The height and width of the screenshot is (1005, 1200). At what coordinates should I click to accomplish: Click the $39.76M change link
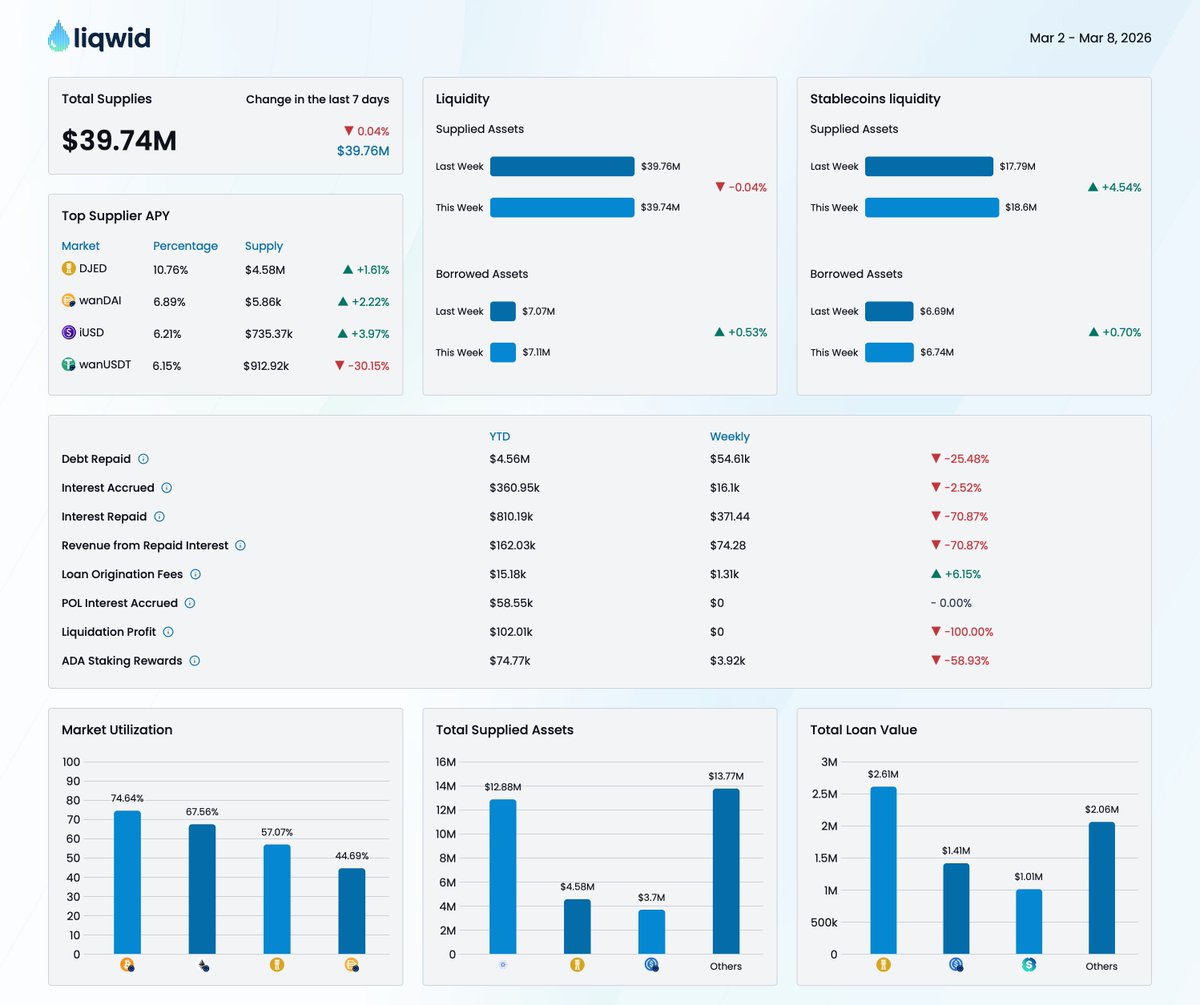click(361, 150)
